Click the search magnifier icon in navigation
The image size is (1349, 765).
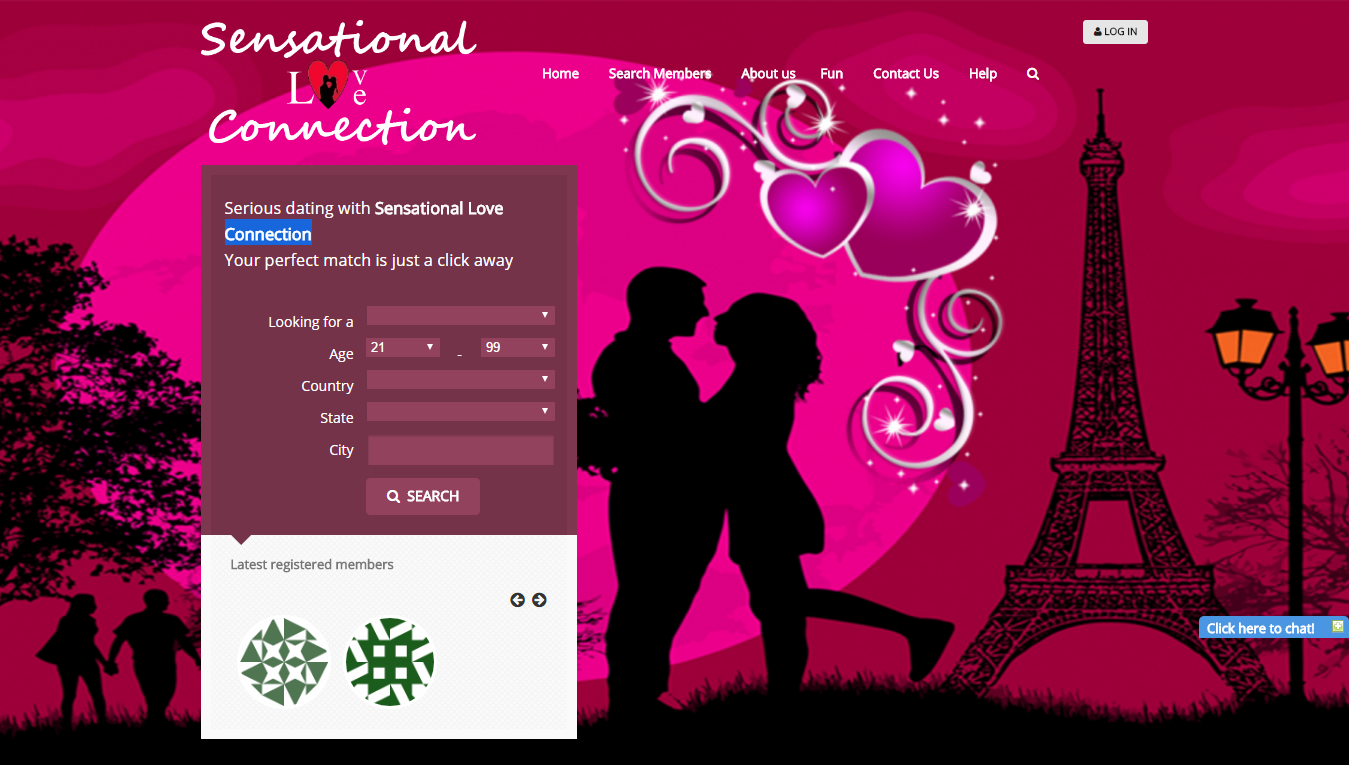click(1033, 74)
